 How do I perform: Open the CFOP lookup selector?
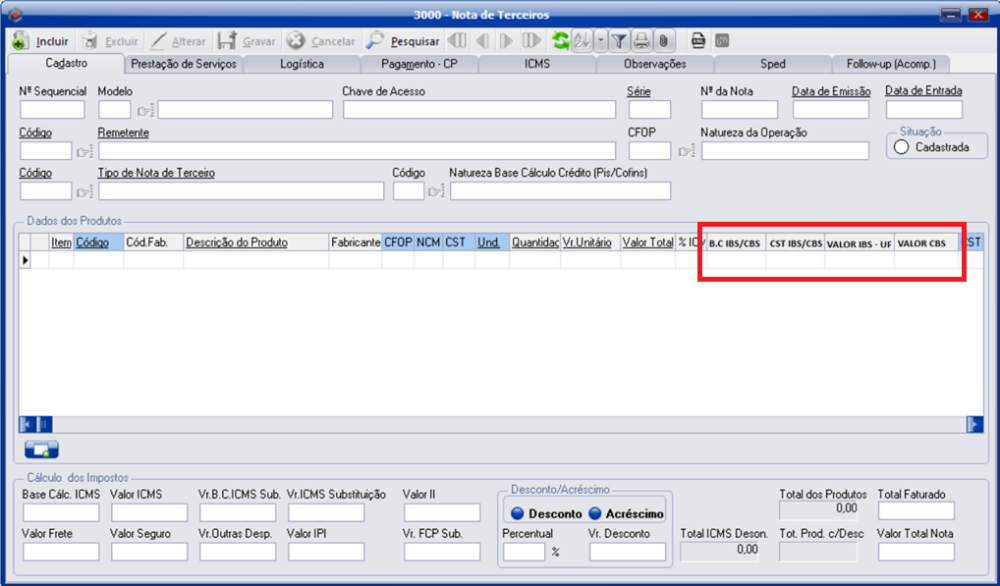click(x=686, y=152)
